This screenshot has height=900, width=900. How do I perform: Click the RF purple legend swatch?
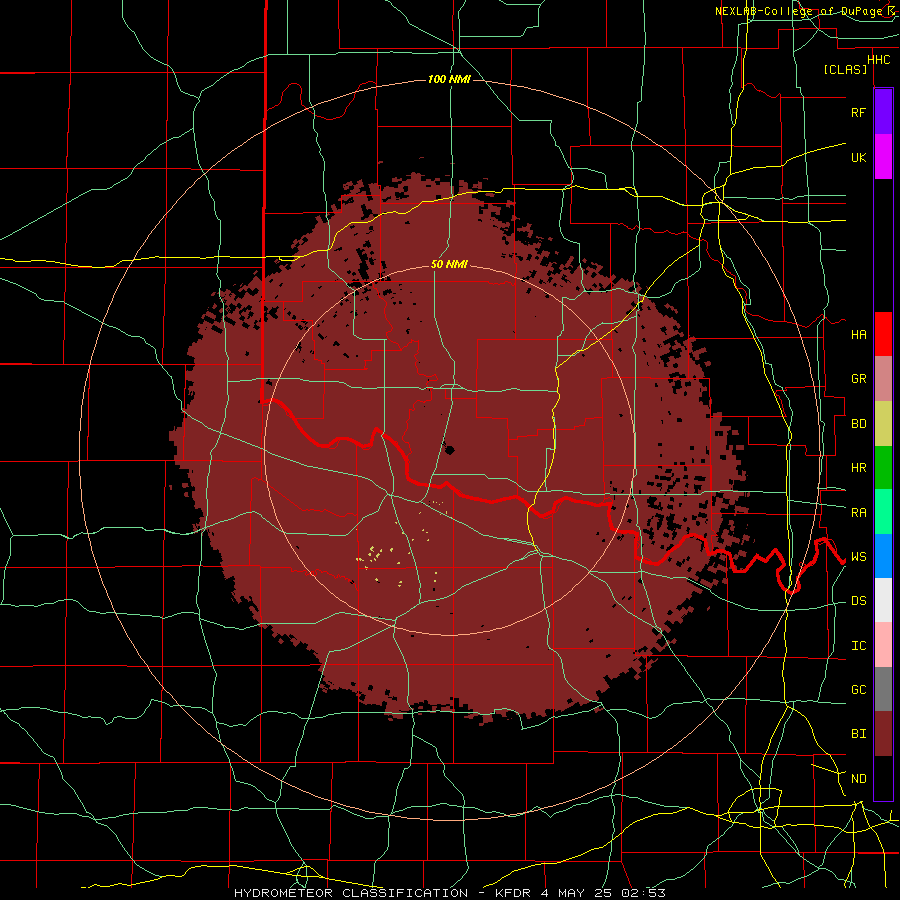coord(883,112)
